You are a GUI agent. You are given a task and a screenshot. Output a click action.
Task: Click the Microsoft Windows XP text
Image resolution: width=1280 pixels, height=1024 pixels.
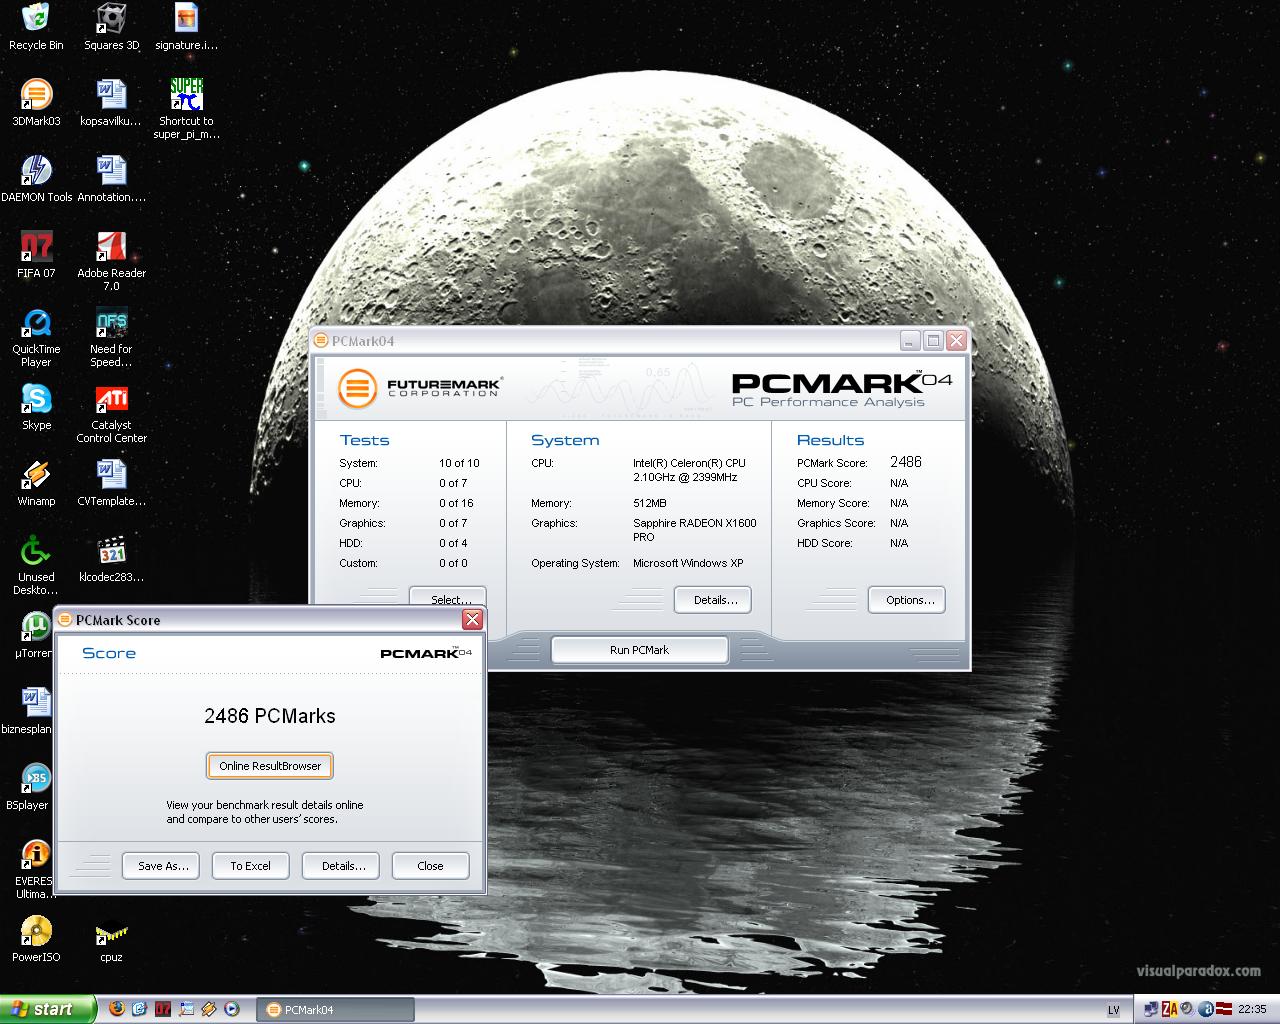point(688,563)
